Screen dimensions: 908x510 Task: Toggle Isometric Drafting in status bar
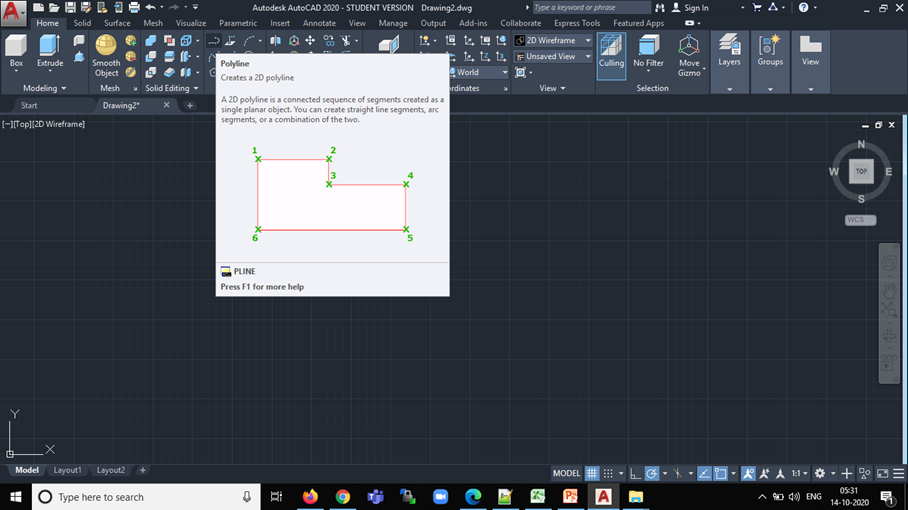pyautogui.click(x=678, y=474)
